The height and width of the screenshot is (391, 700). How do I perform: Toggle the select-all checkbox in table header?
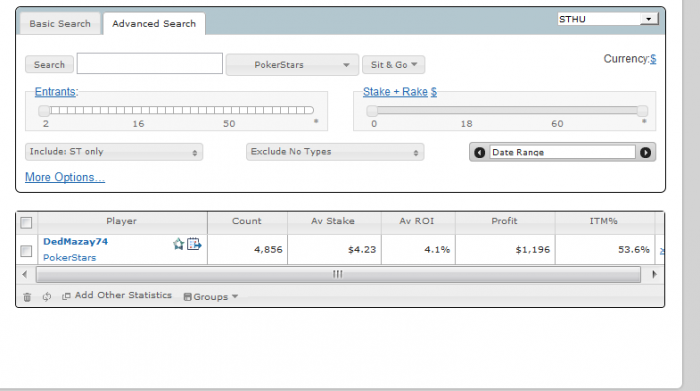[26, 222]
